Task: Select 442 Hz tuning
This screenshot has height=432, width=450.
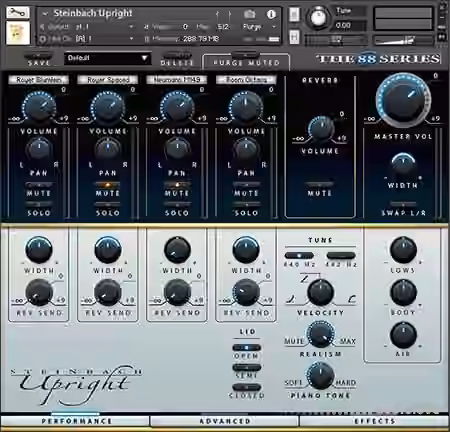Action: tap(341, 256)
